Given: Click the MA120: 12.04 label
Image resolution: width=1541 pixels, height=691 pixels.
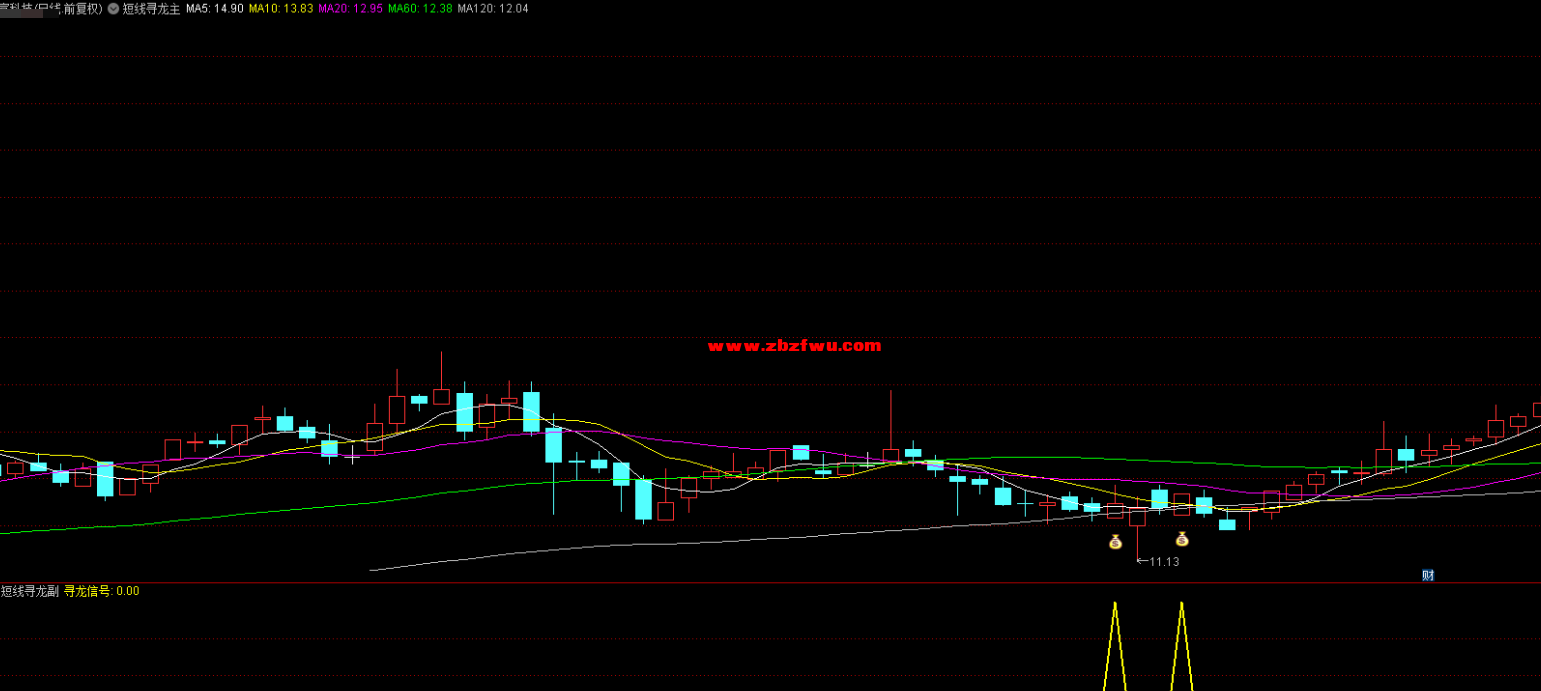Looking at the screenshot, I should (493, 8).
